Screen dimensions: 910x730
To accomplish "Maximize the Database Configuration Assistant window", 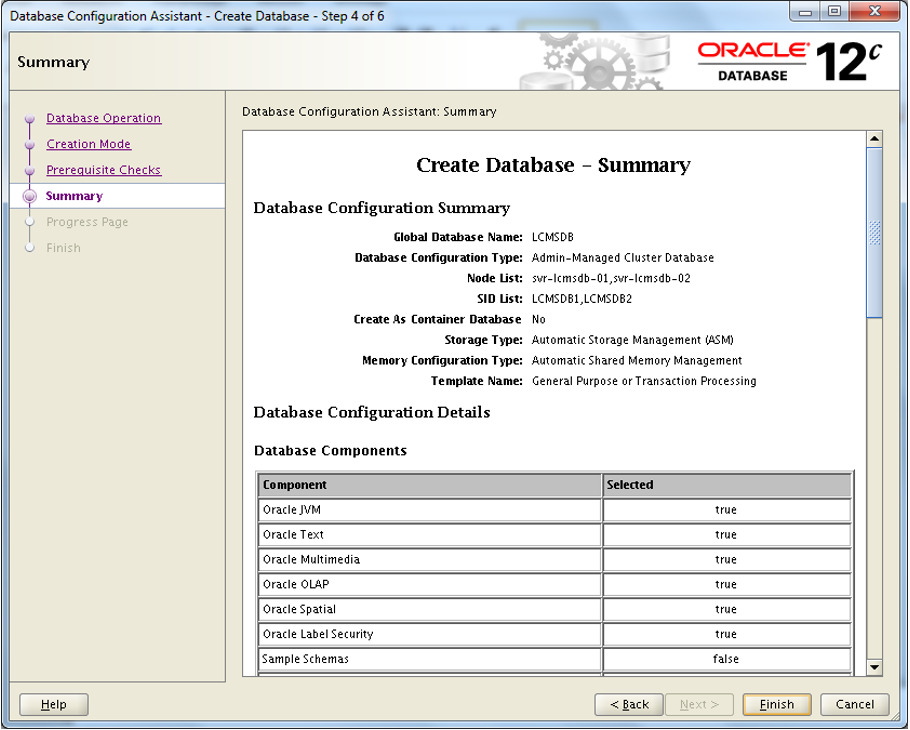I will [835, 12].
